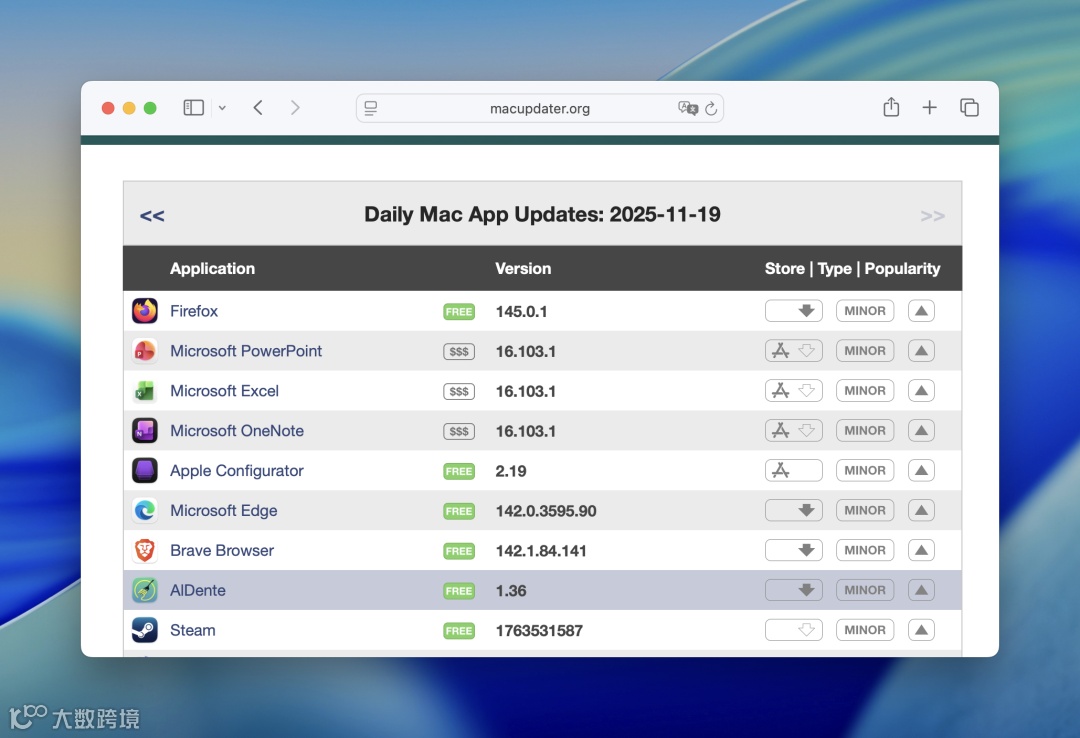Click Steam's outlined download arrow button
The height and width of the screenshot is (738, 1080).
click(793, 631)
